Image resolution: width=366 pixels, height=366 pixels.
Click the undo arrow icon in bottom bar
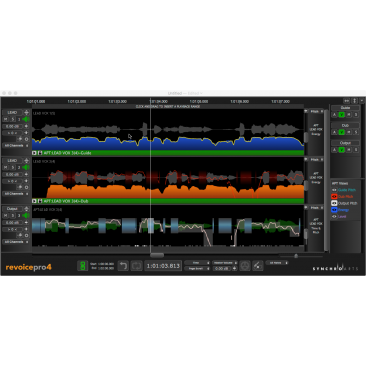[123, 266]
